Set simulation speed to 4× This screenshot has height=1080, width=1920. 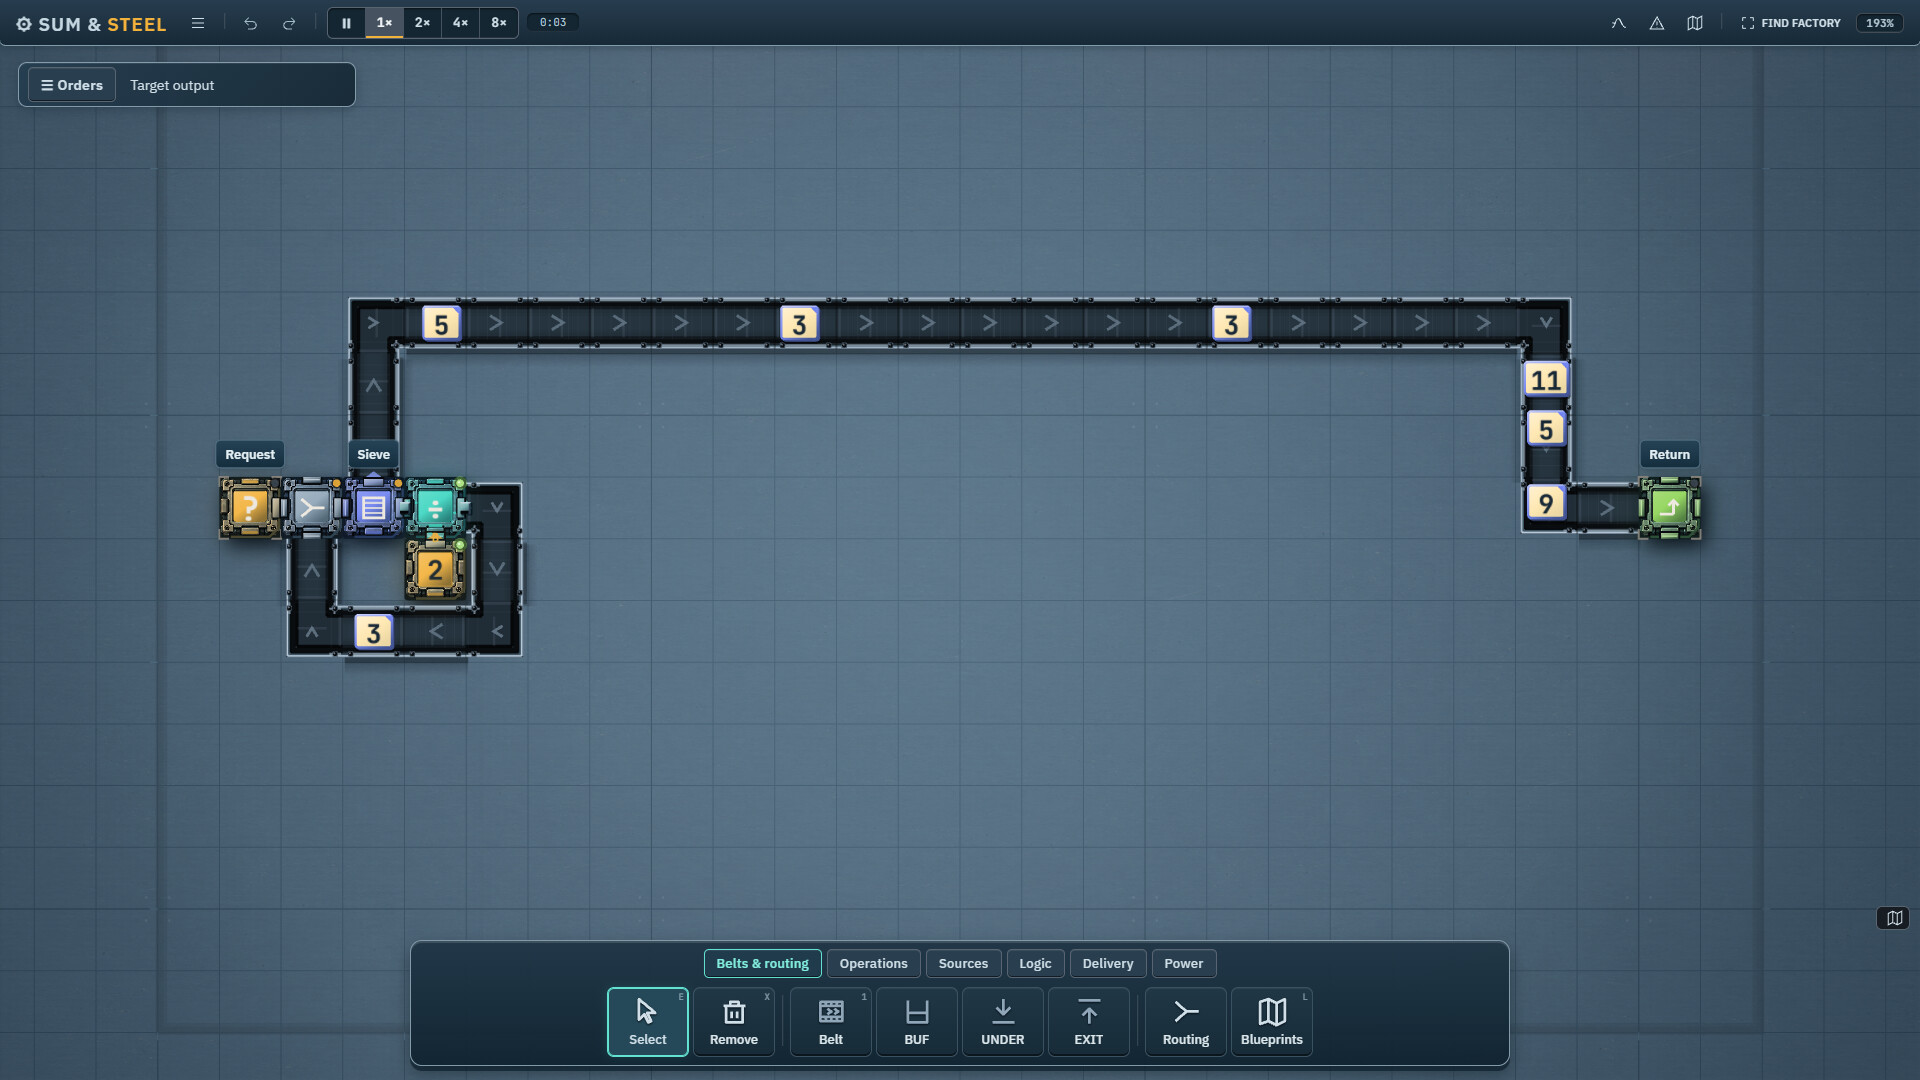[460, 23]
